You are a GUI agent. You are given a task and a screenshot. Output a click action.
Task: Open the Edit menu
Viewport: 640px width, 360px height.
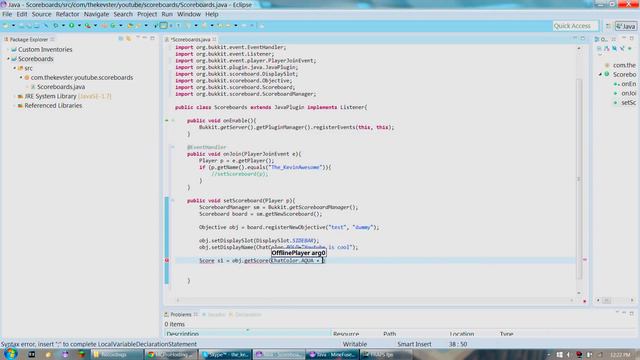(22, 14)
